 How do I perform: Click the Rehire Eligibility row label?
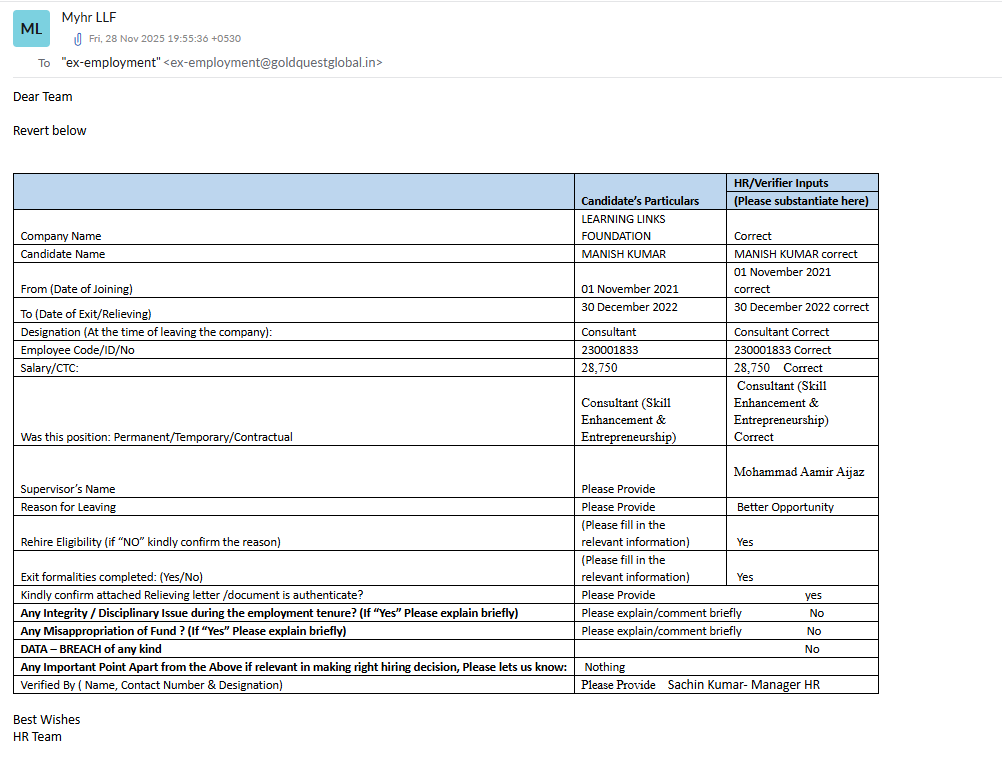click(x=151, y=542)
